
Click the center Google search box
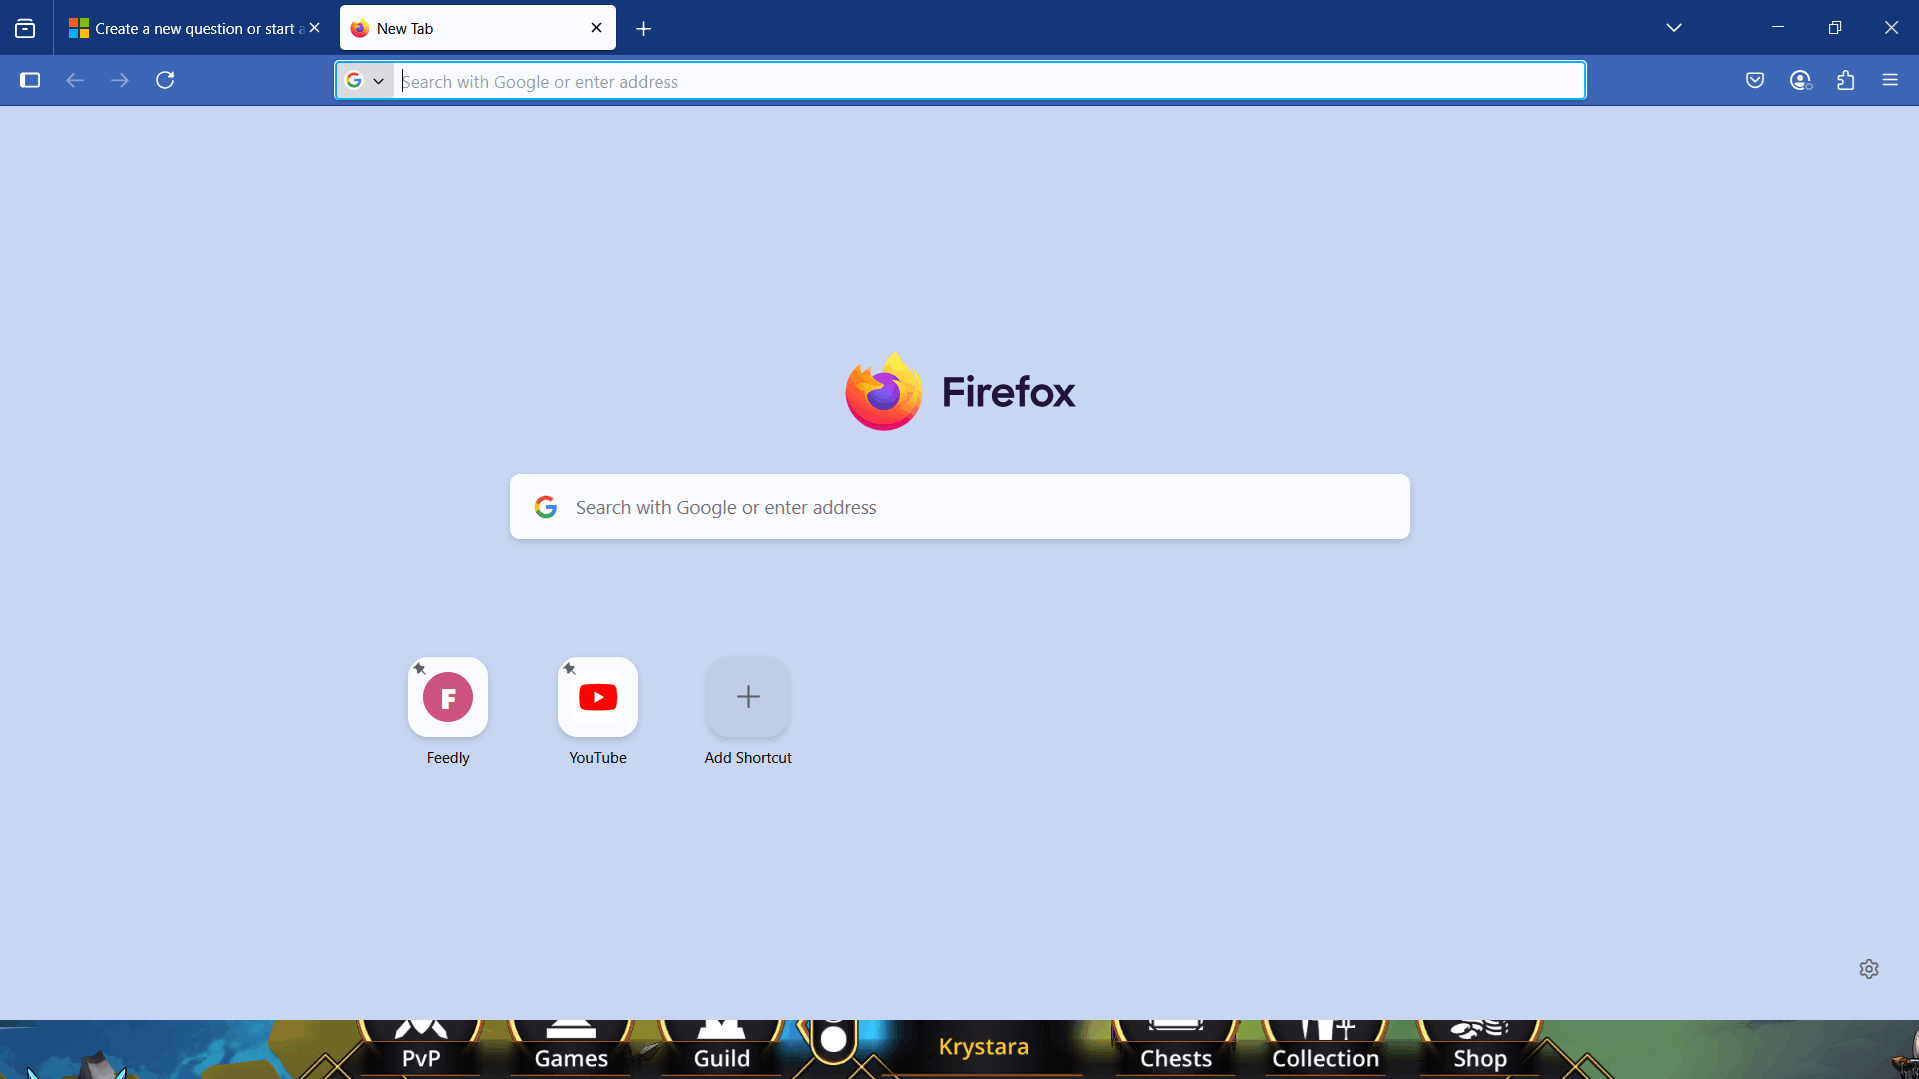[x=960, y=507]
